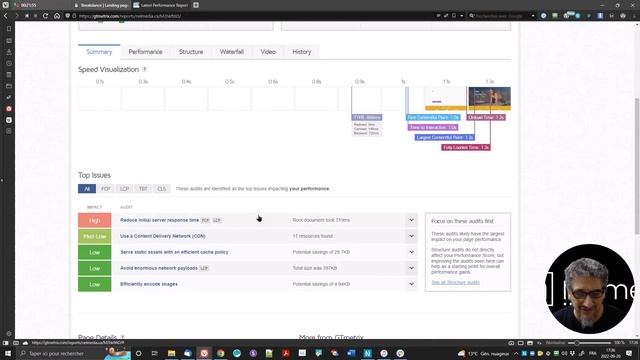640x360 pixels.
Task: Expand Use a Content Delivery Network audit
Action: (x=411, y=236)
